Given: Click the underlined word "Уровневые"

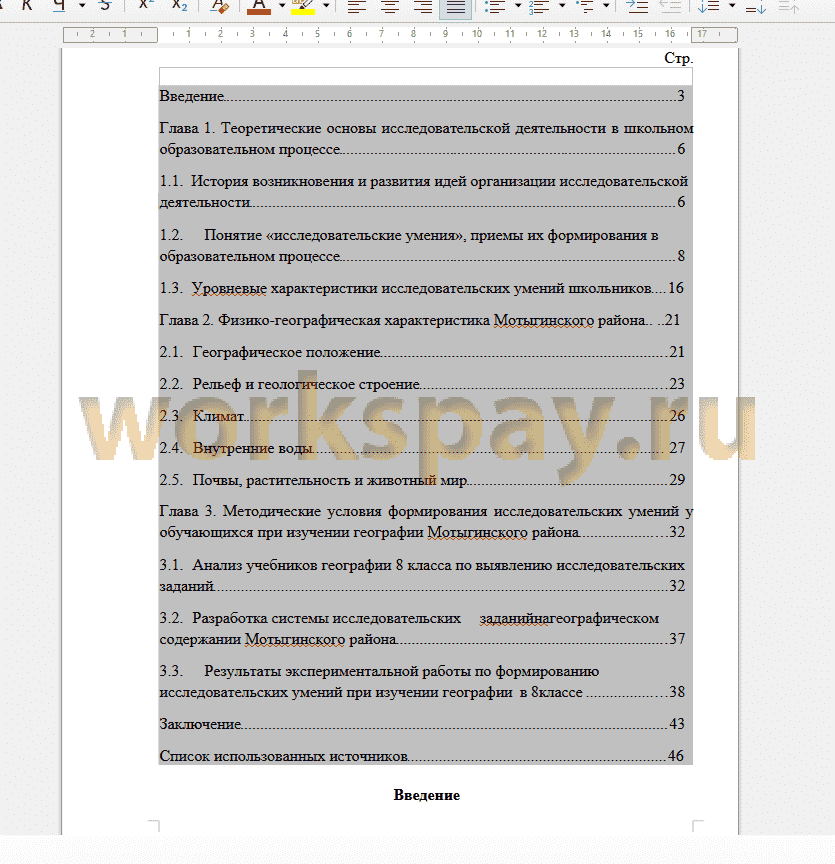Looking at the screenshot, I should [x=229, y=288].
